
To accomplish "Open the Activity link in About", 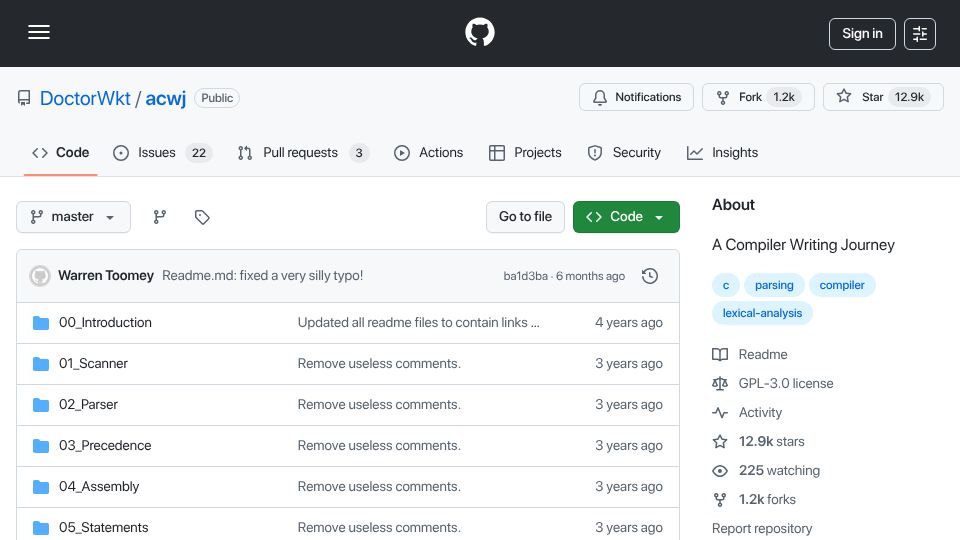I will coord(747,413).
